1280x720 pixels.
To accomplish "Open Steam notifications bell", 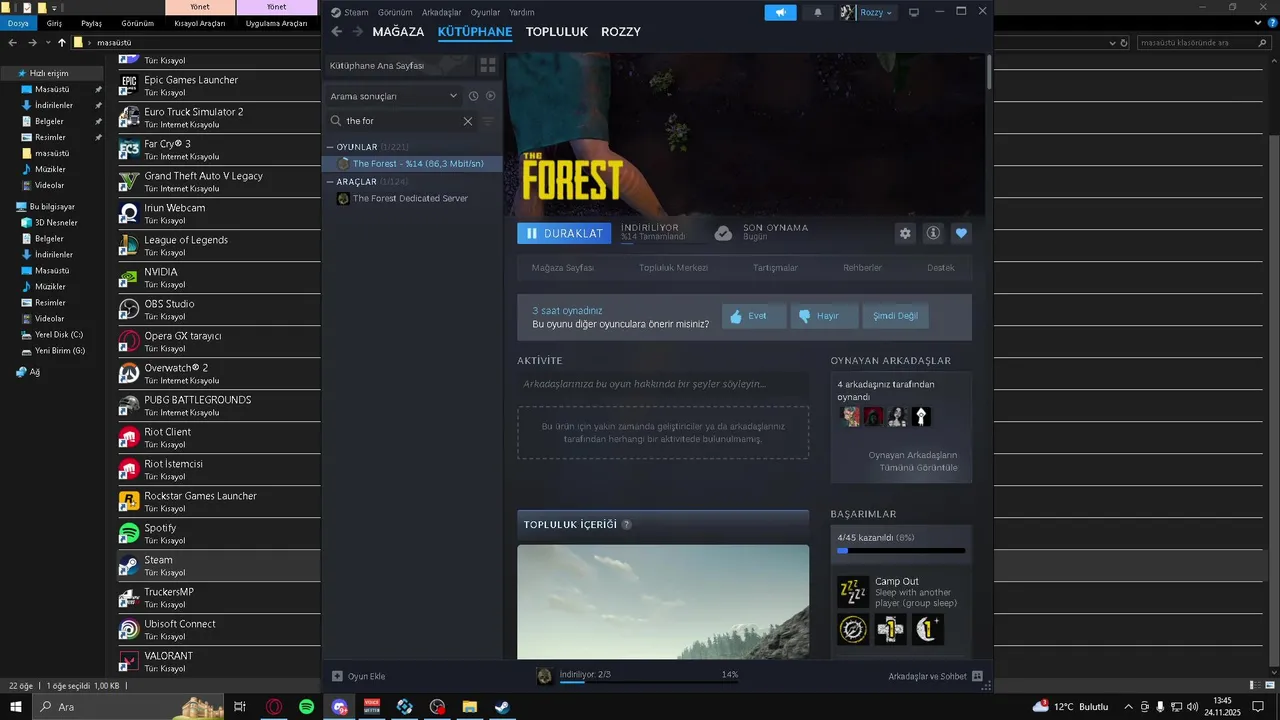I will [x=818, y=12].
